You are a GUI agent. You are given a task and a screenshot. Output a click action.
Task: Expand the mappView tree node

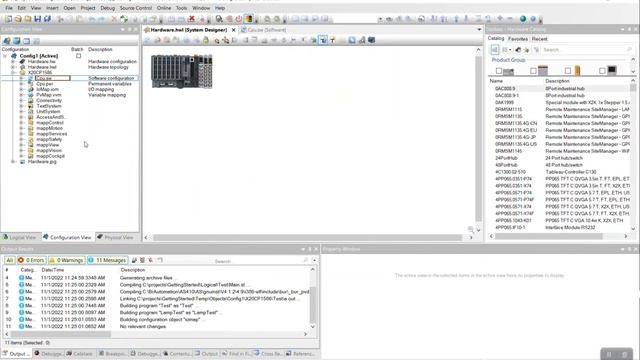(x=22, y=145)
